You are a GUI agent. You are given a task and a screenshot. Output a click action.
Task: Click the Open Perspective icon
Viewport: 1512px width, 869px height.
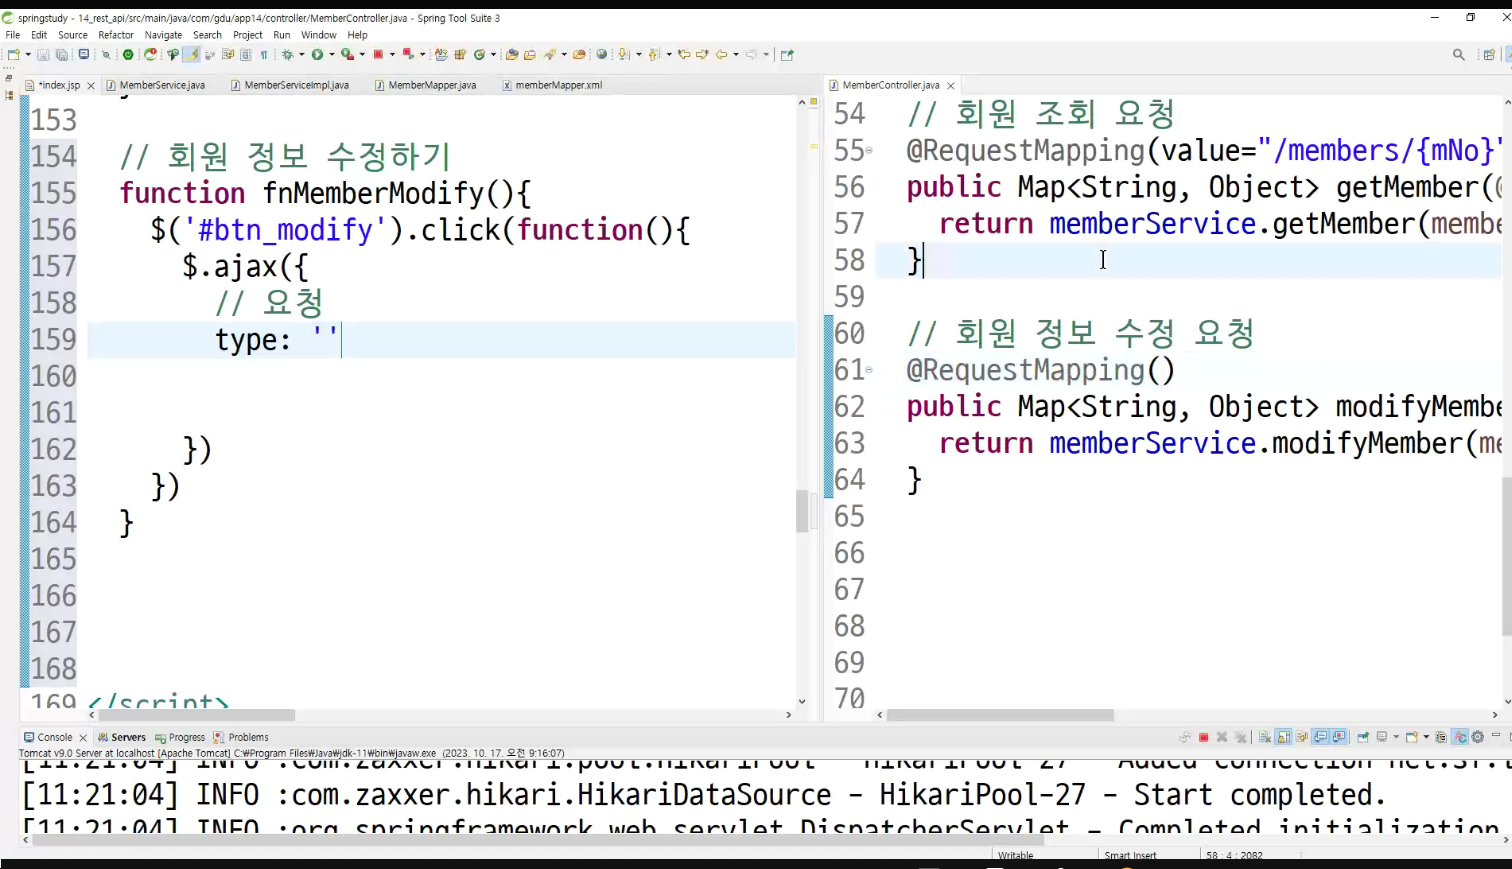(x=1489, y=55)
